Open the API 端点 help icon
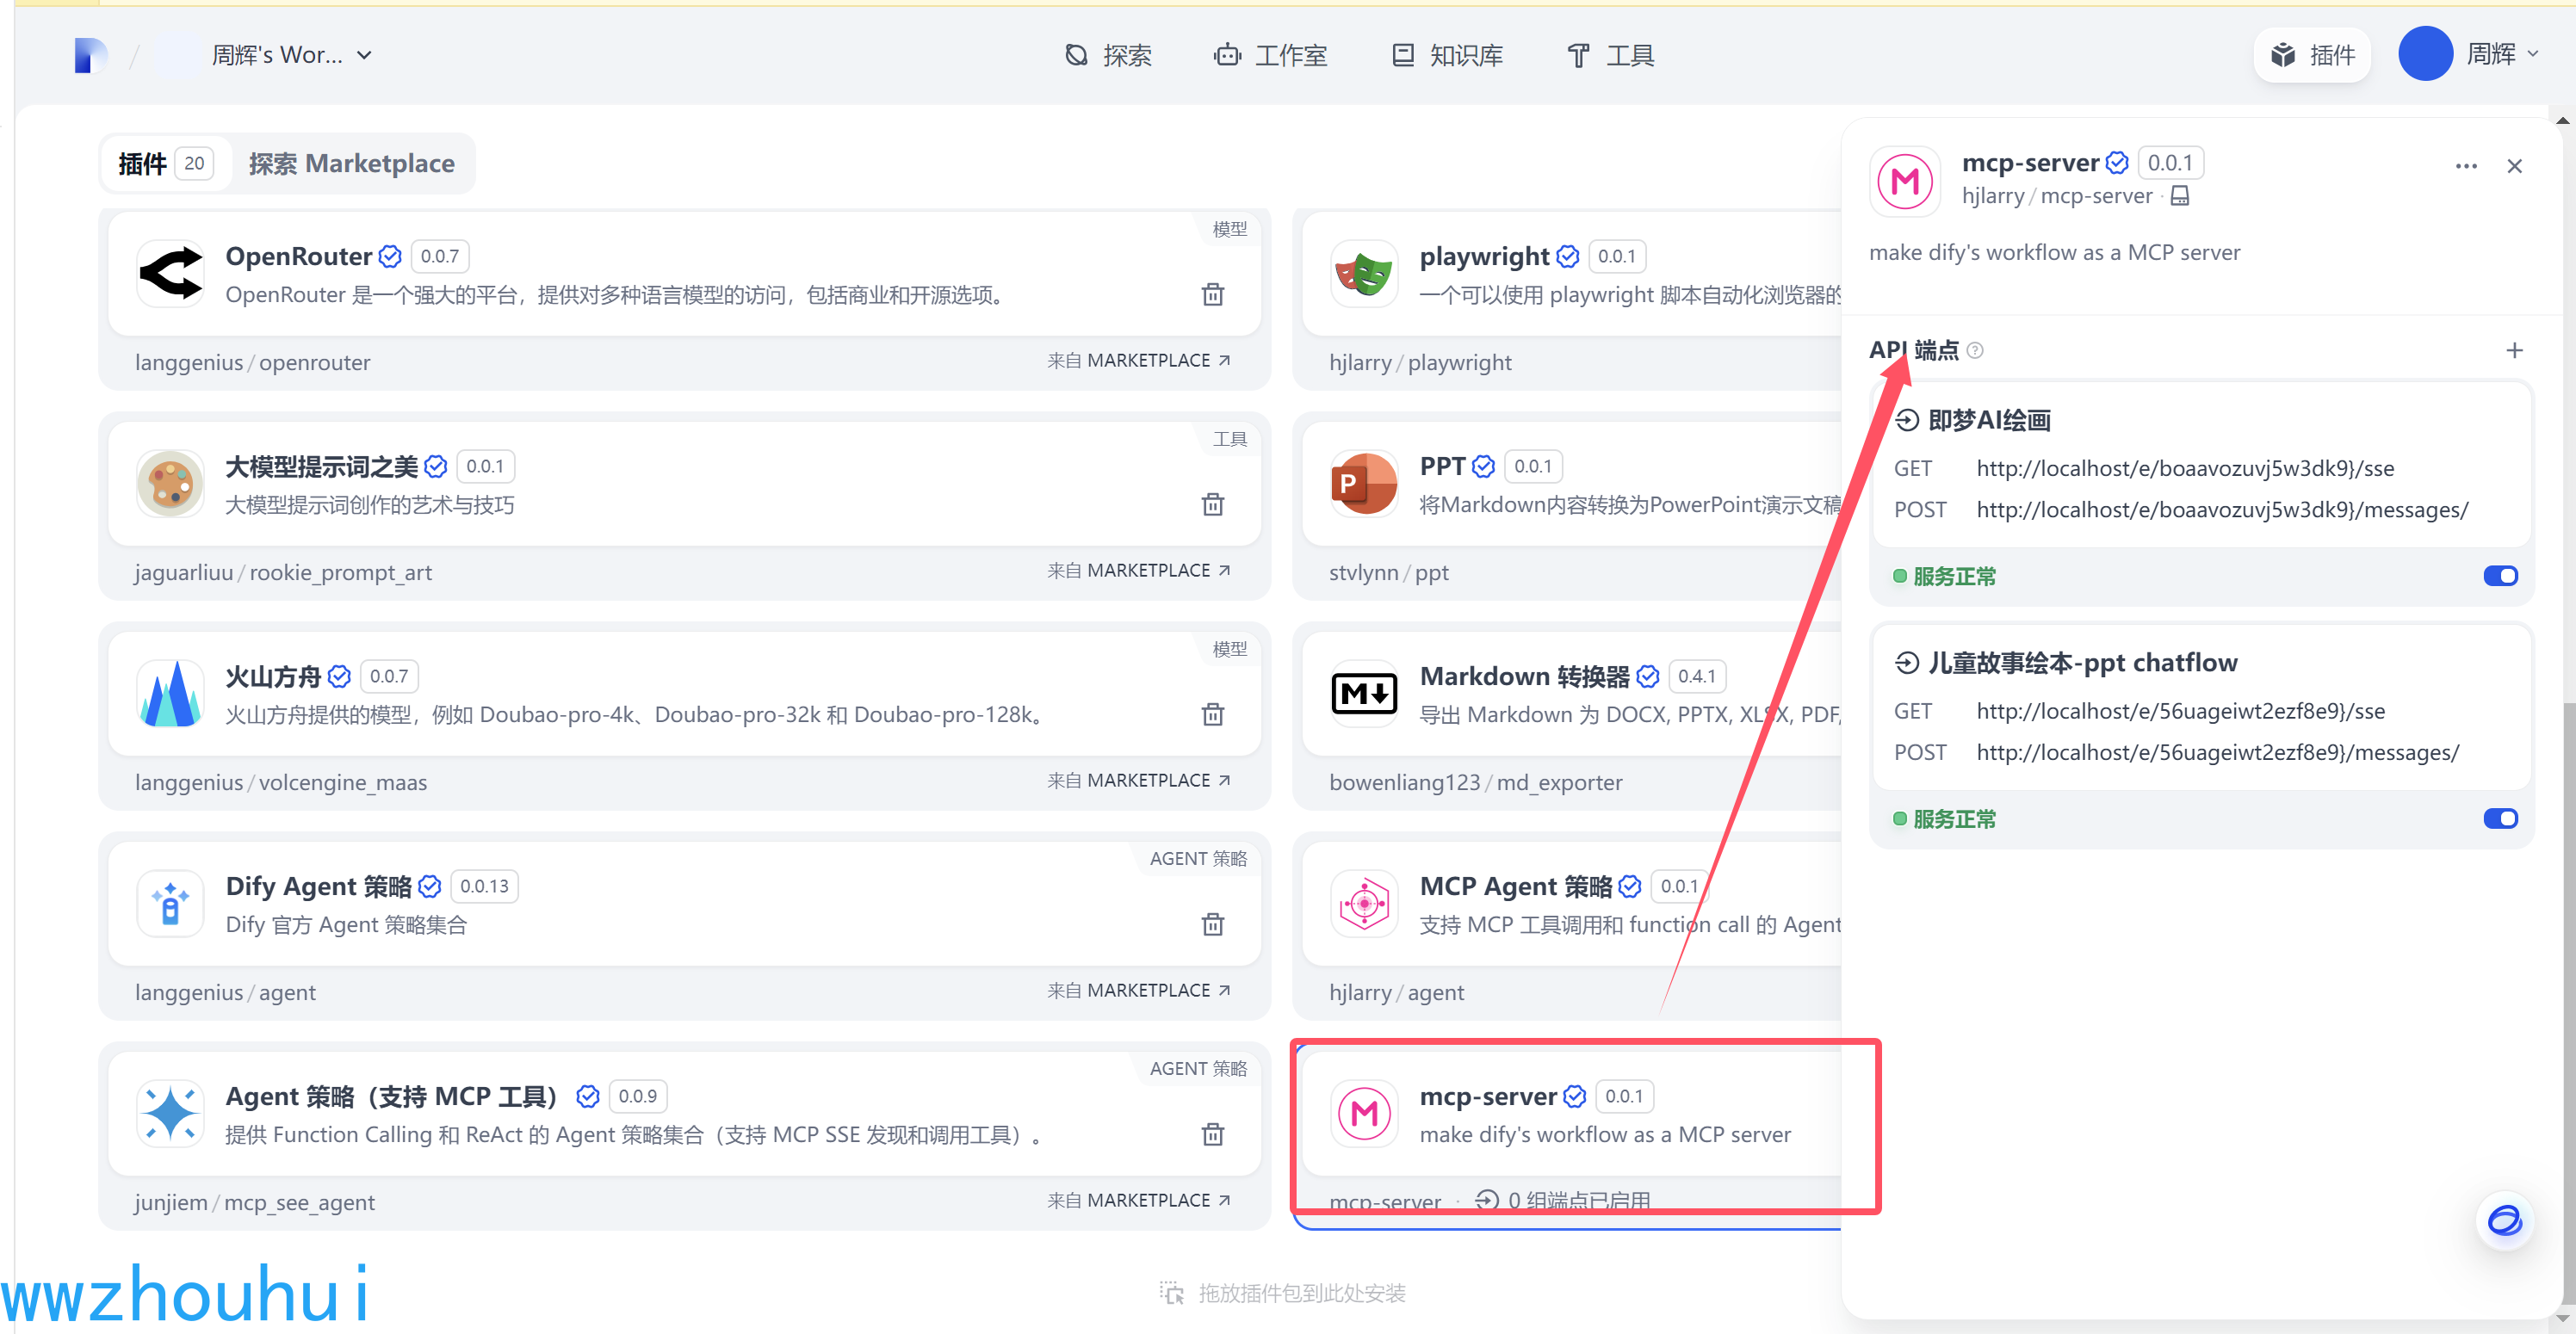Viewport: 2576px width, 1334px height. 1976,350
